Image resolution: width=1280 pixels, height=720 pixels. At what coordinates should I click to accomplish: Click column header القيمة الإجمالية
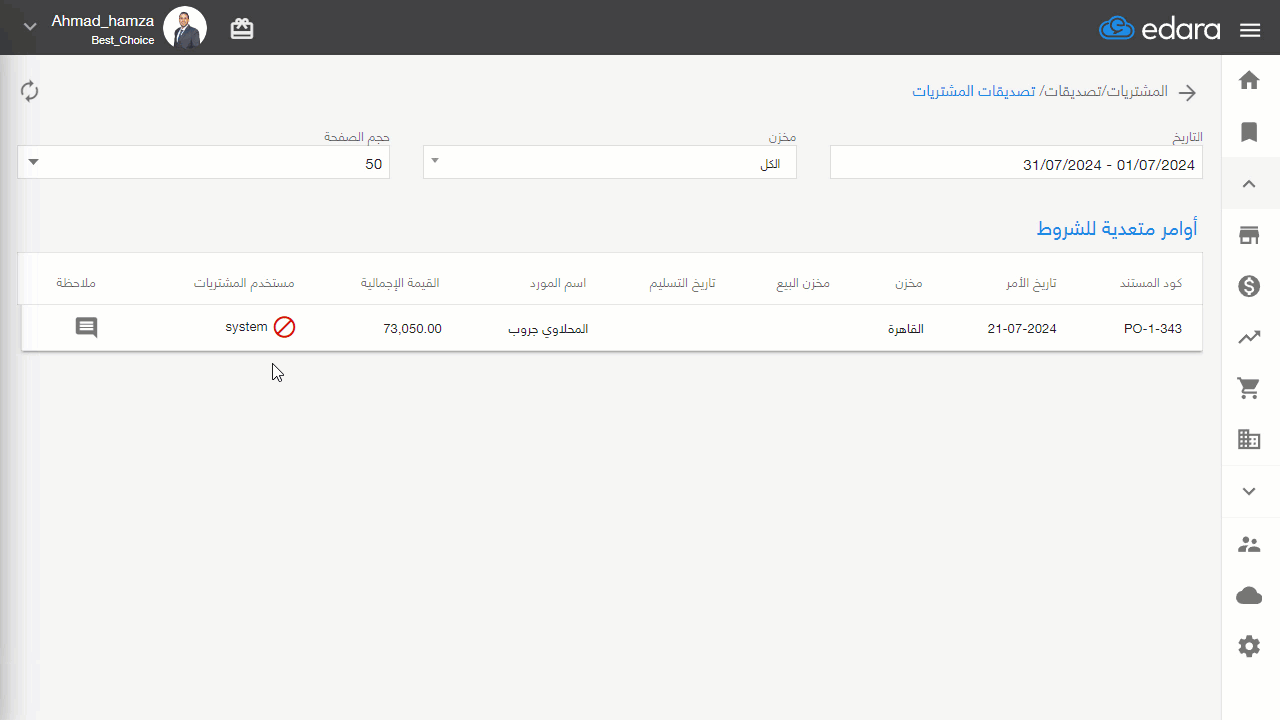coord(400,283)
